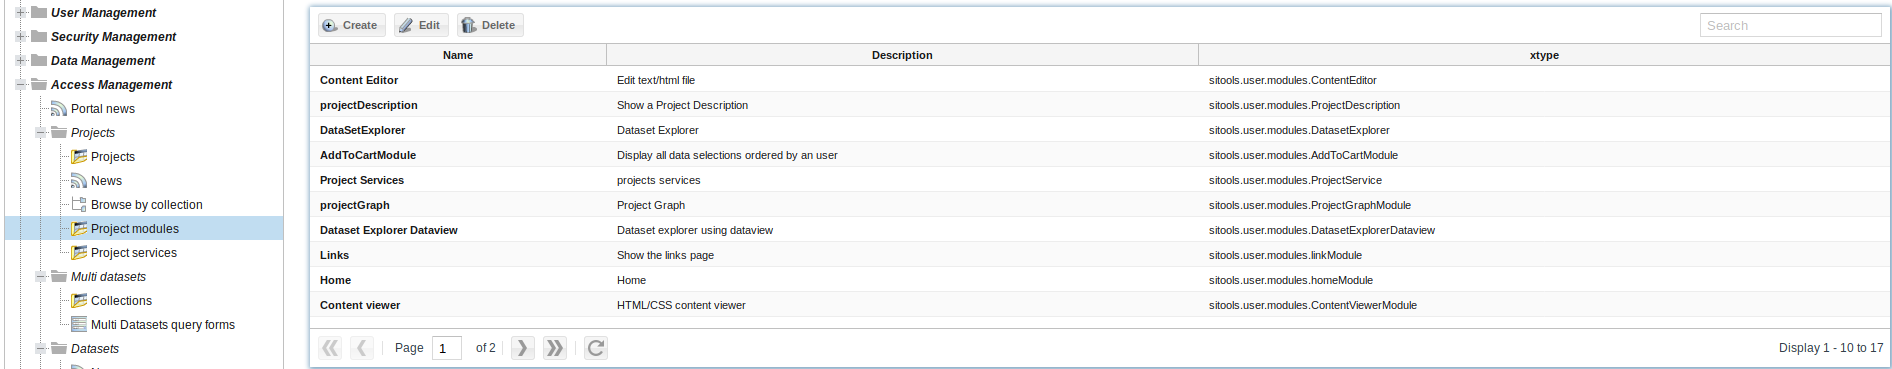The width and height of the screenshot is (1892, 369).
Task: Click the Create button
Action: [351, 25]
